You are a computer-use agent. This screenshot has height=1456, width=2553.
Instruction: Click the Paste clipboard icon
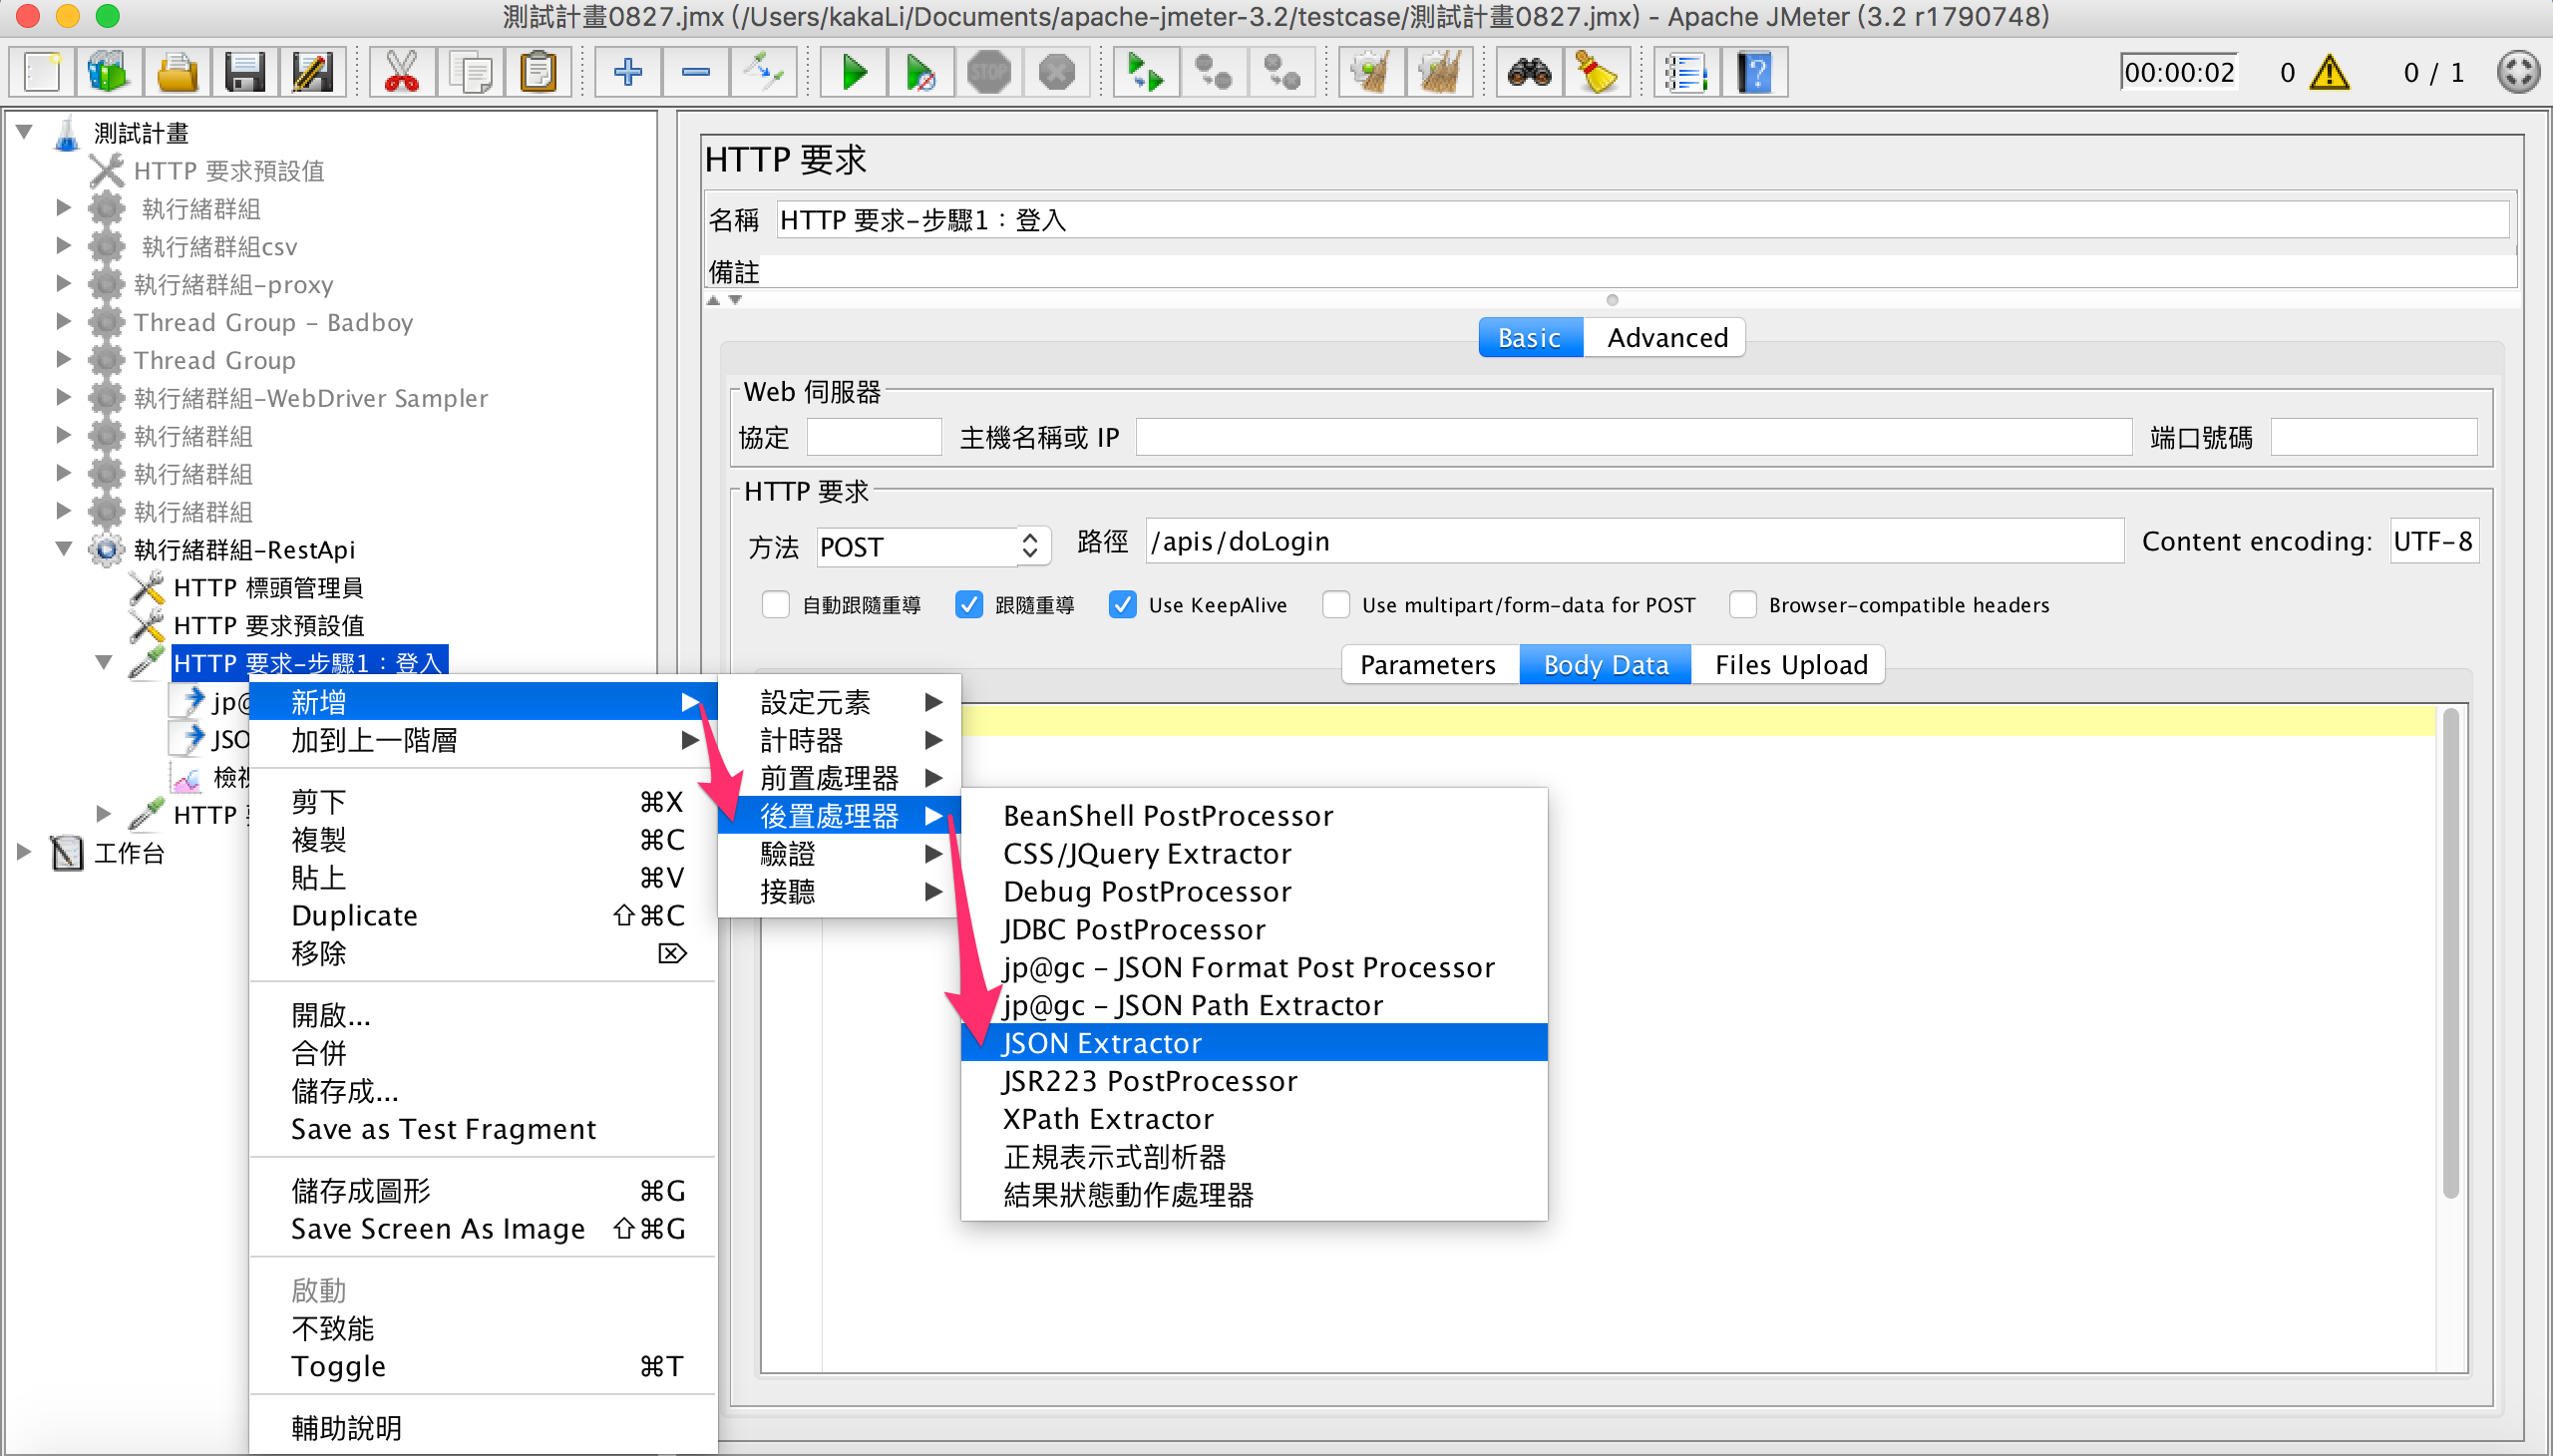[538, 72]
